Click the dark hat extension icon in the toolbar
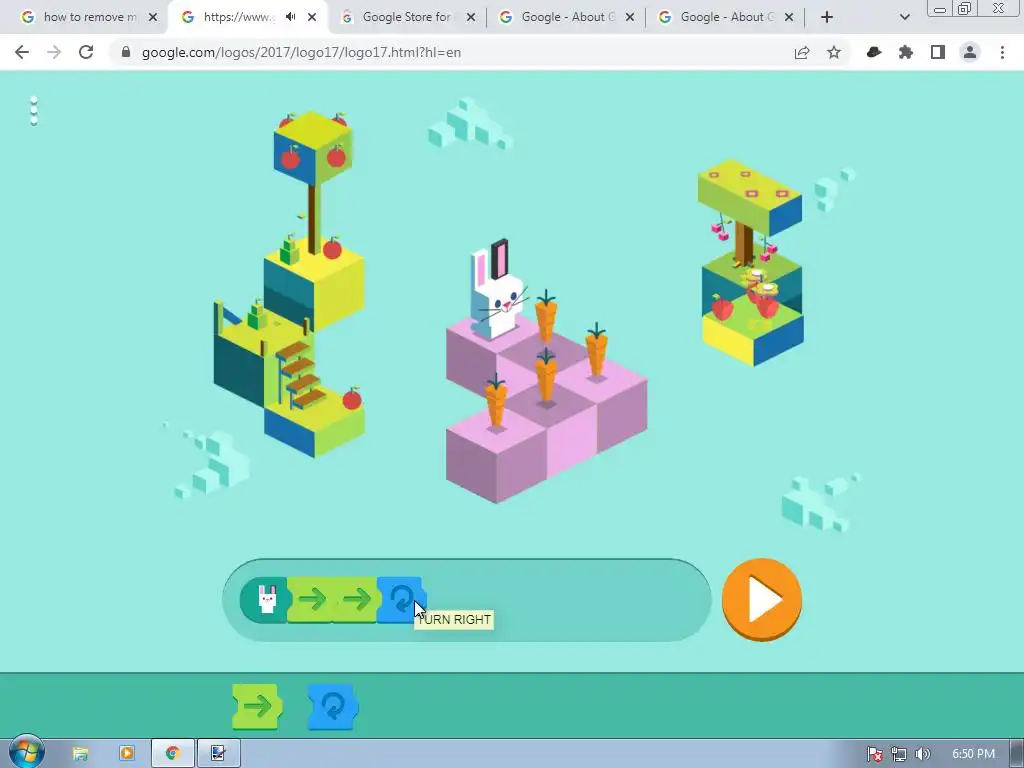This screenshot has width=1024, height=768. (x=874, y=52)
